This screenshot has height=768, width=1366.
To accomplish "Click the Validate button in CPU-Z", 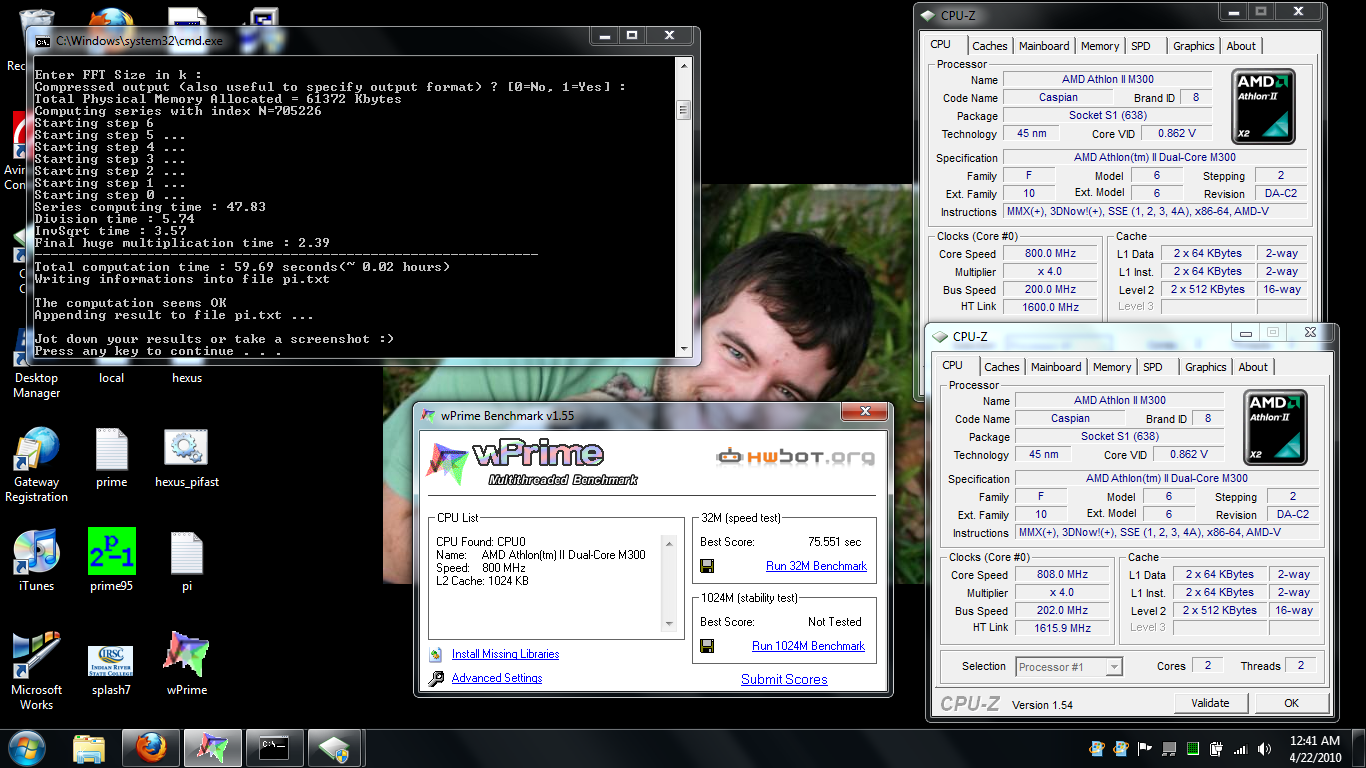I will (x=1210, y=703).
